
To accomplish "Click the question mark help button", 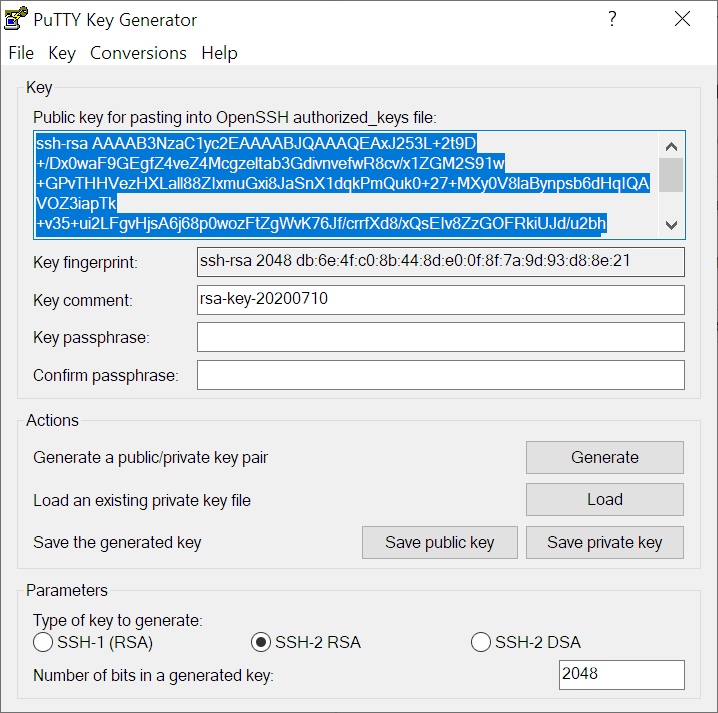I will pos(612,19).
